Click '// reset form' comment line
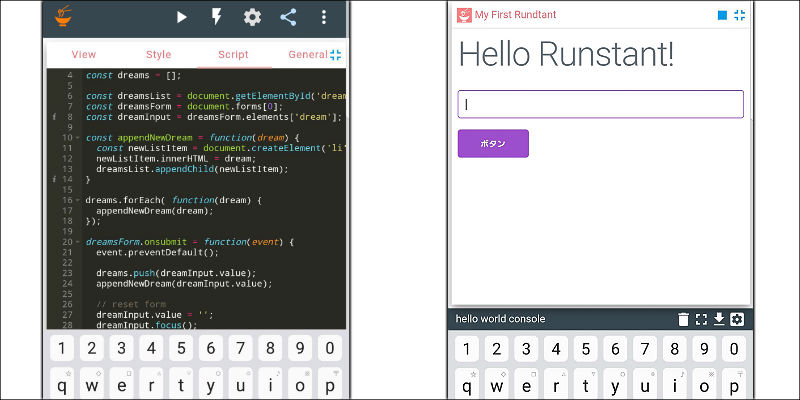The height and width of the screenshot is (400, 800). [x=131, y=305]
